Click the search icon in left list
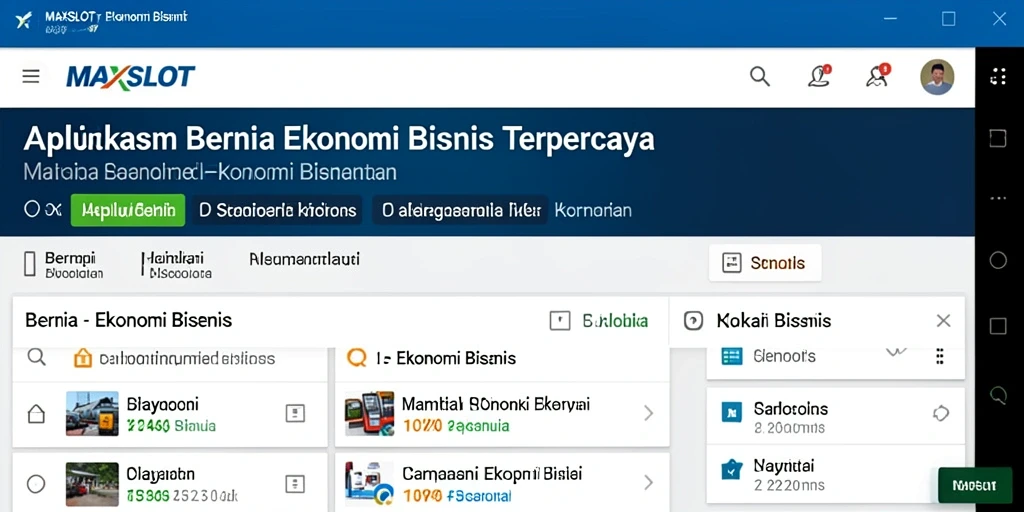Viewport: 1024px width, 512px height. [x=37, y=357]
